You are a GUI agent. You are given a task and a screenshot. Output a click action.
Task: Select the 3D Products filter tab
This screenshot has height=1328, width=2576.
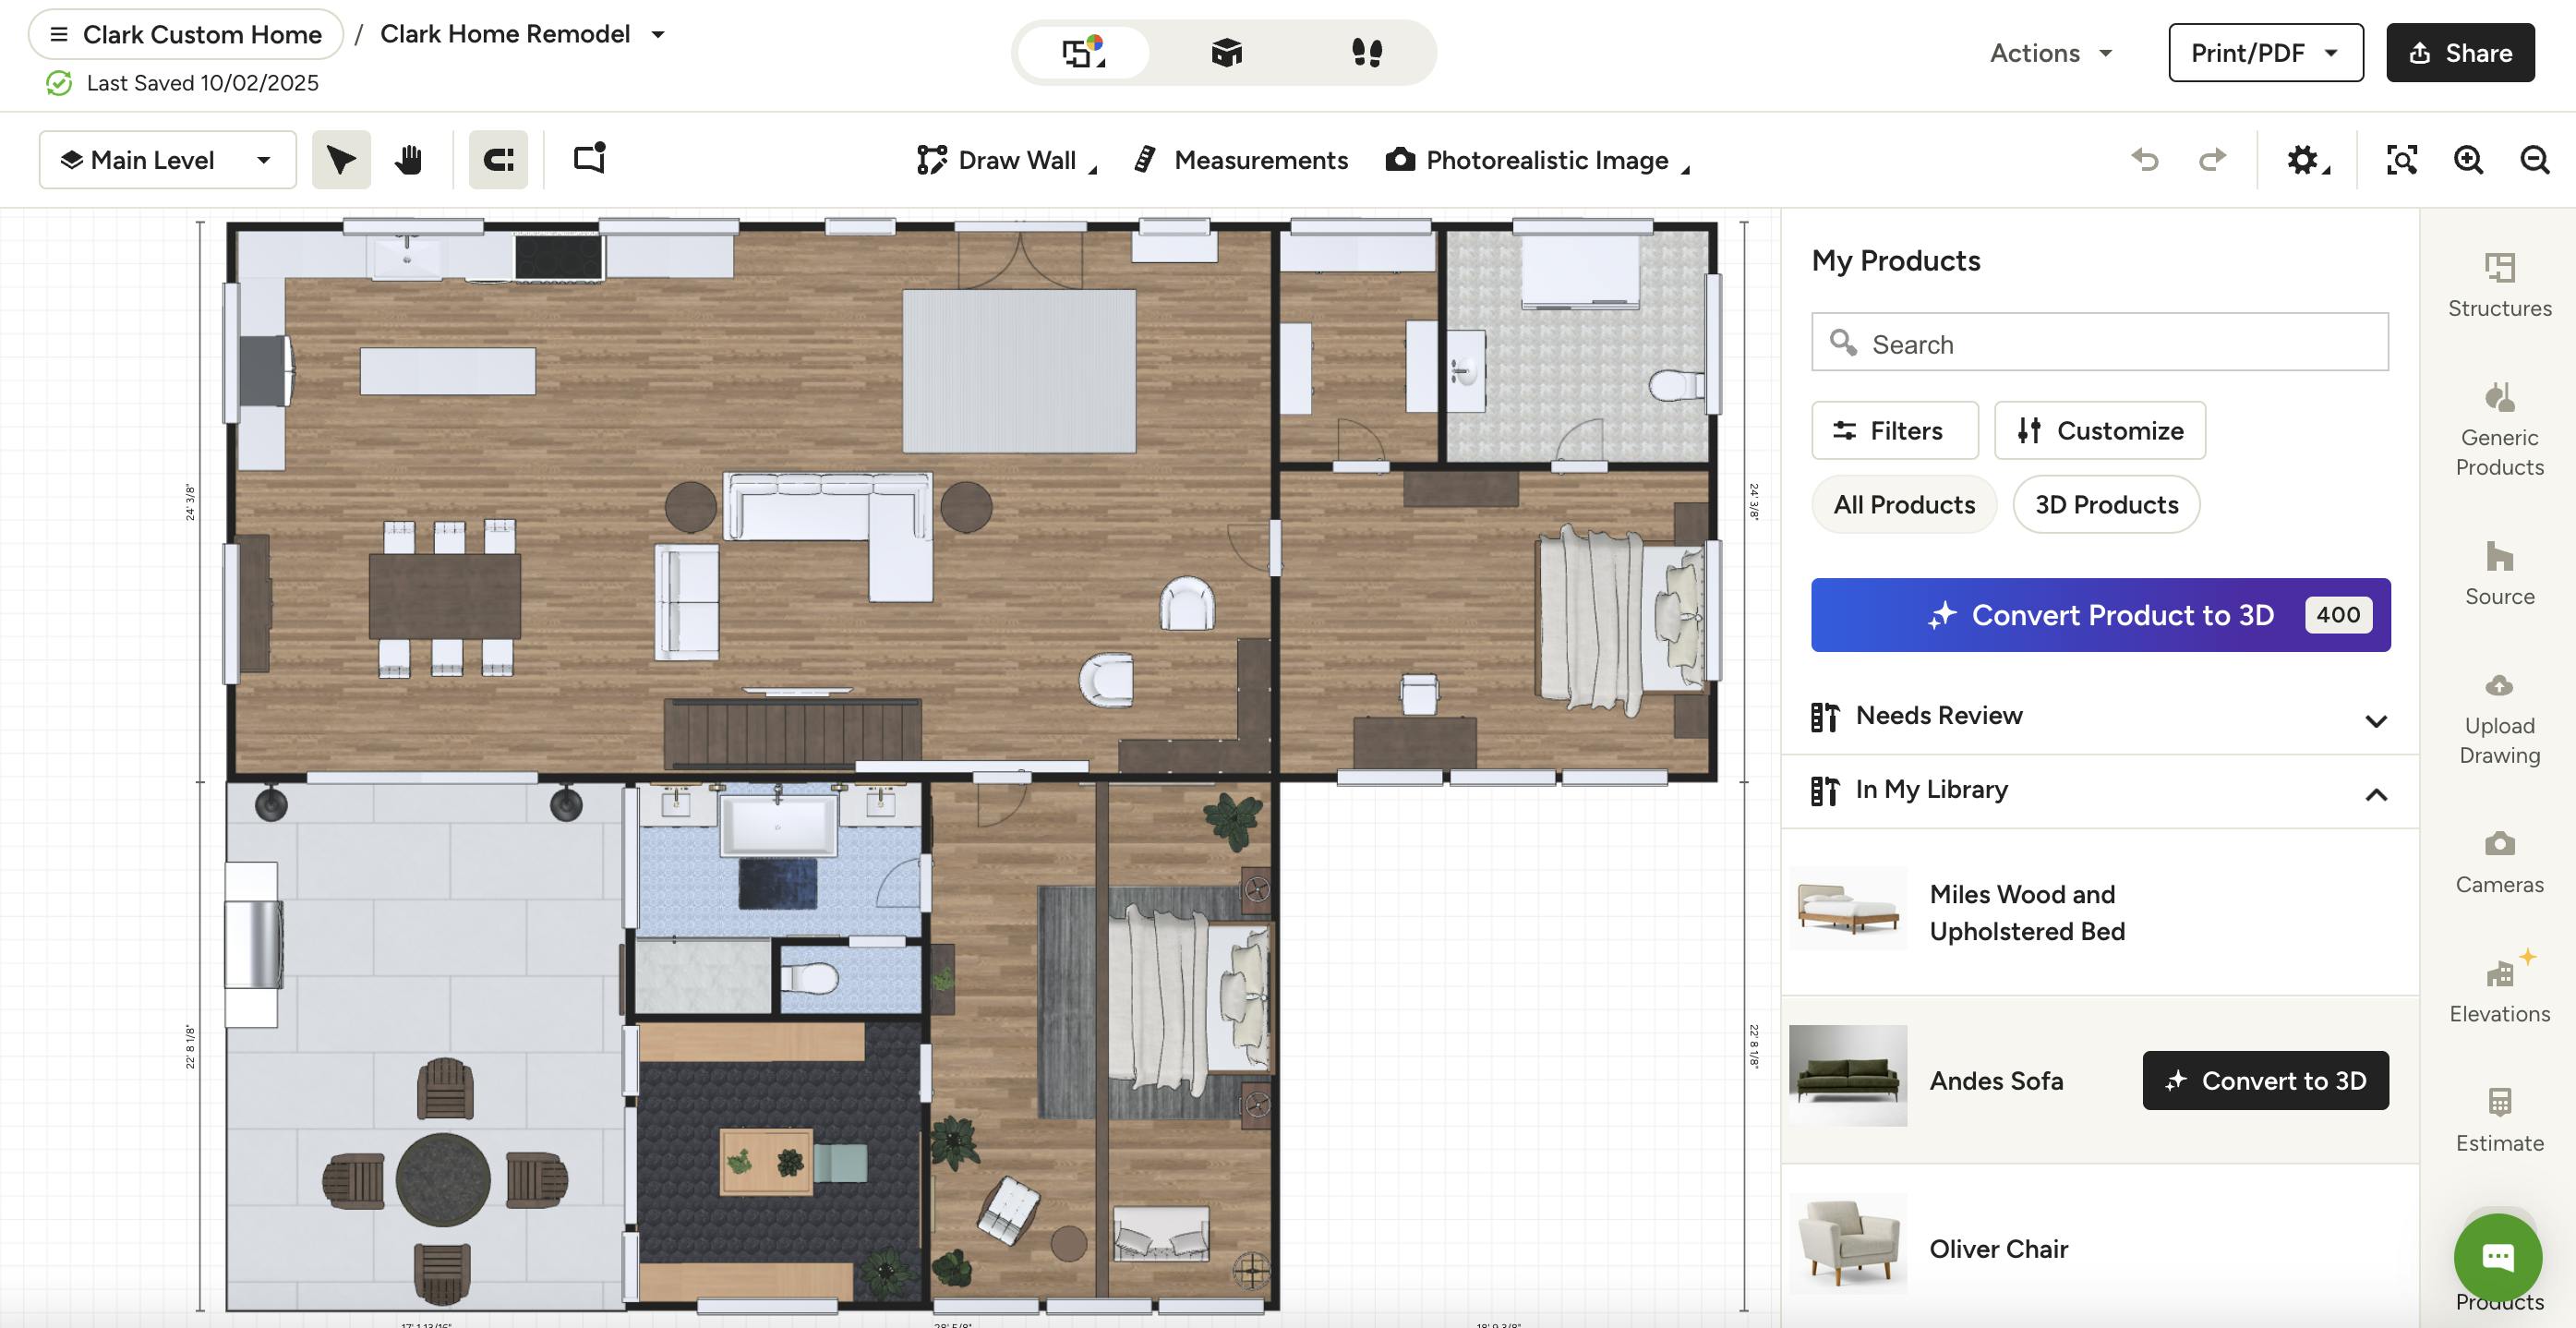[x=2106, y=504]
